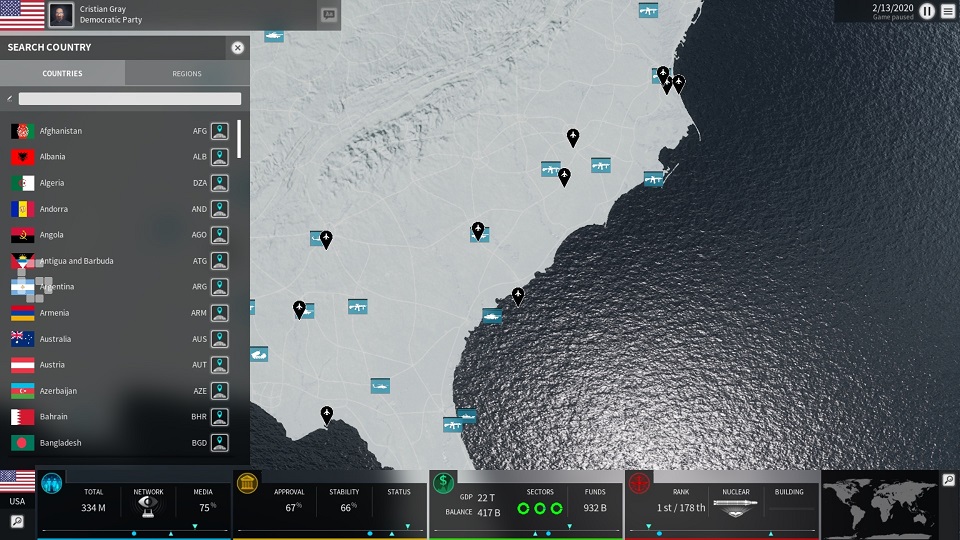Screen dimensions: 960x540
Task: Locate Australia with its map pin icon
Action: point(220,339)
